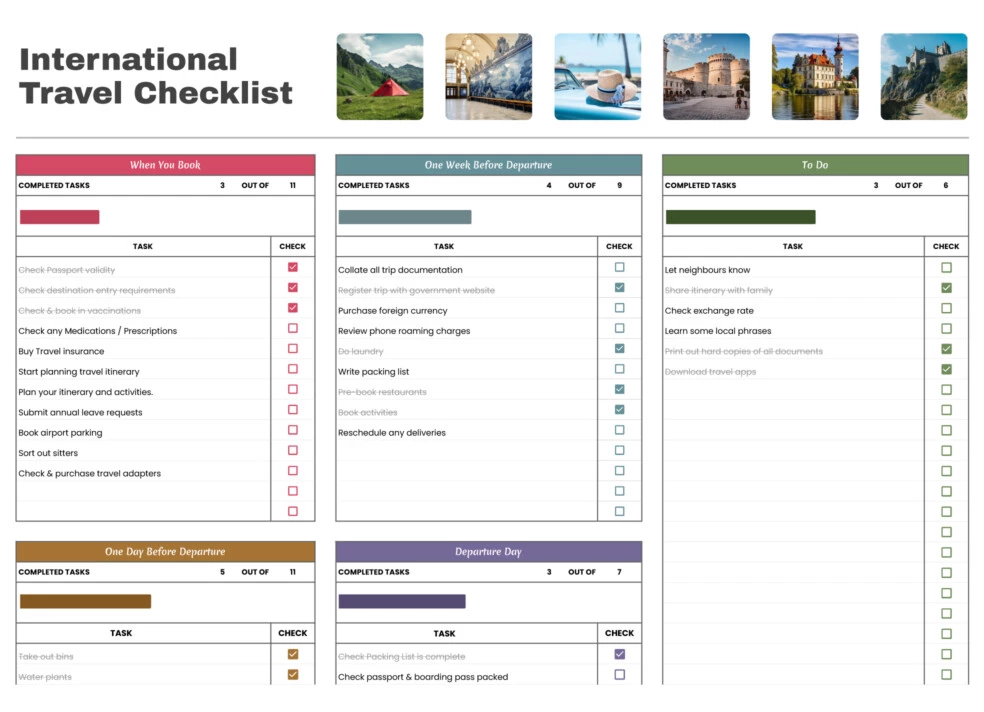This screenshot has height=712, width=984.
Task: Tick Check passport & boarding pass packed
Action: tap(619, 675)
